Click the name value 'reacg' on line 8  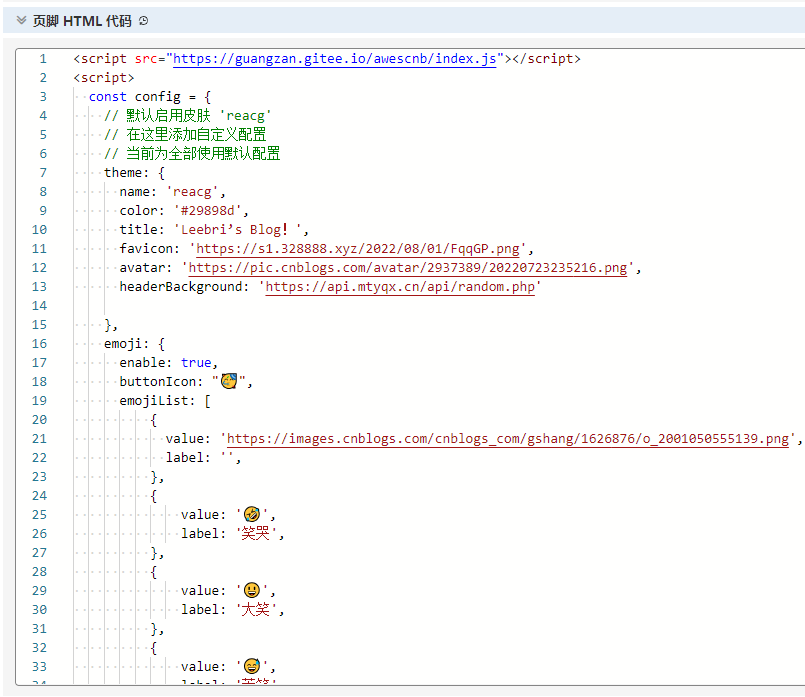[x=193, y=192]
